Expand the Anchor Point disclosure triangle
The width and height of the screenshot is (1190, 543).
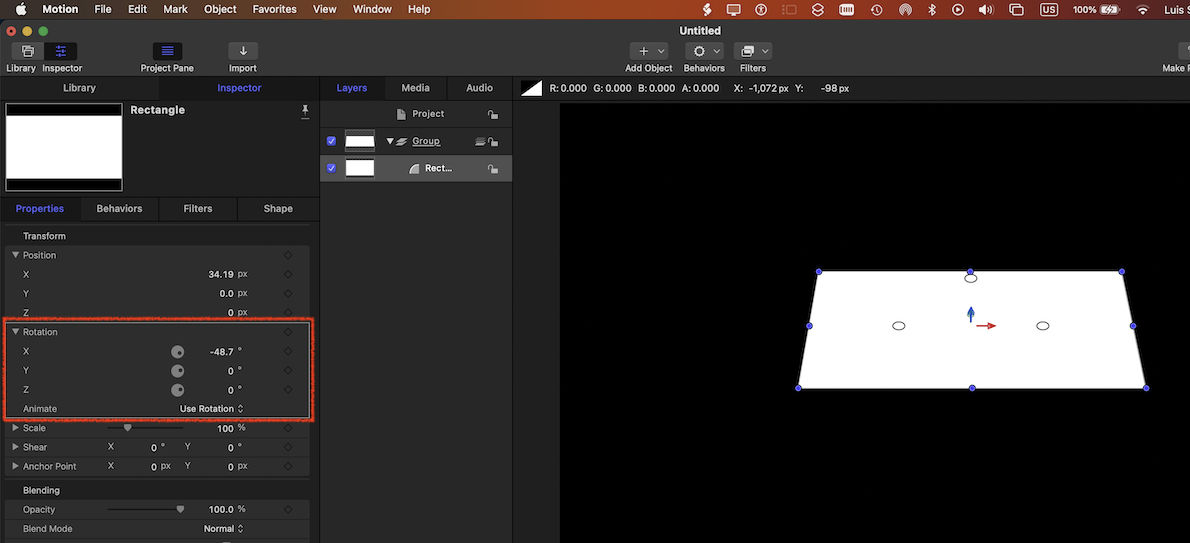[x=15, y=466]
